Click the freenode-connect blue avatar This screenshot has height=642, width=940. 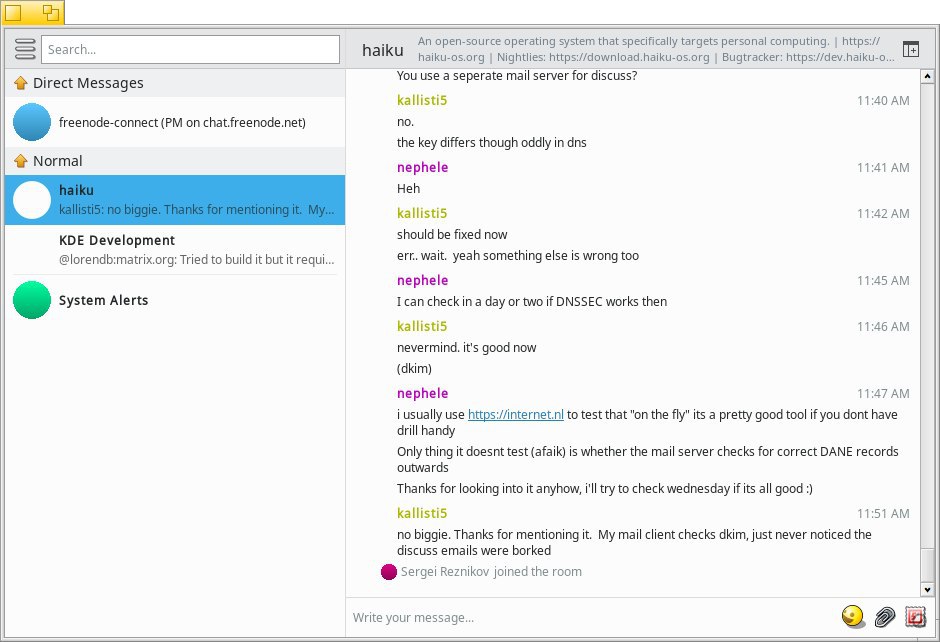32,122
